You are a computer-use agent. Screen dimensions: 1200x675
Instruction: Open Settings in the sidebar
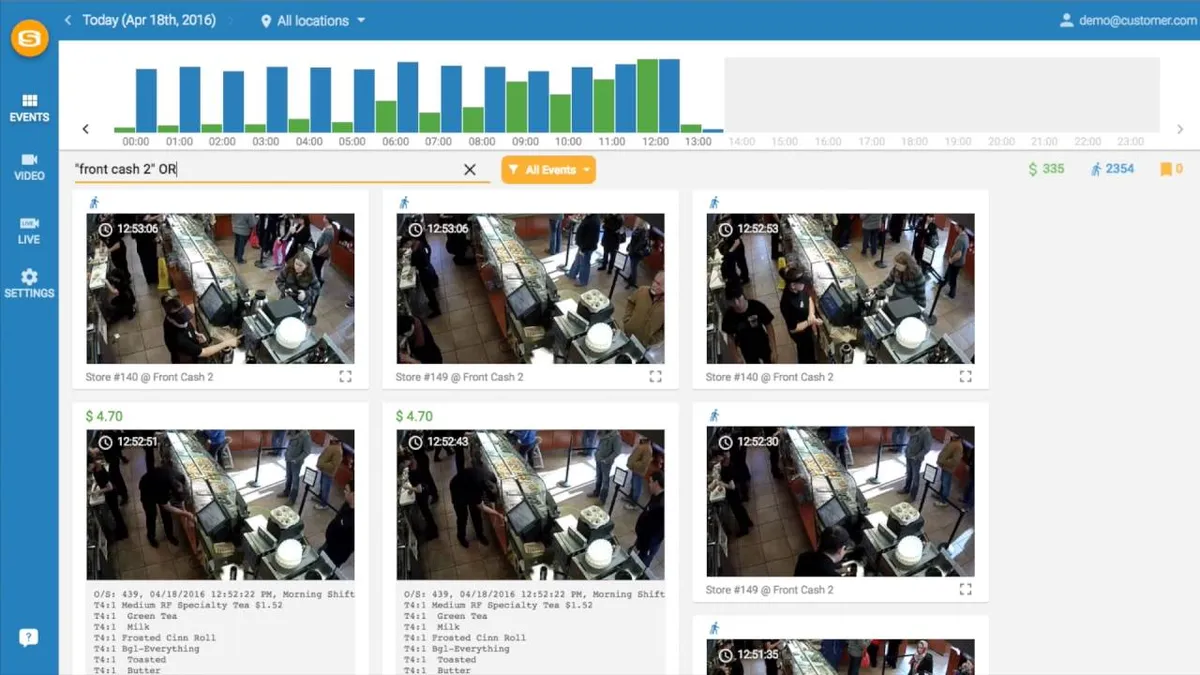pos(29,284)
